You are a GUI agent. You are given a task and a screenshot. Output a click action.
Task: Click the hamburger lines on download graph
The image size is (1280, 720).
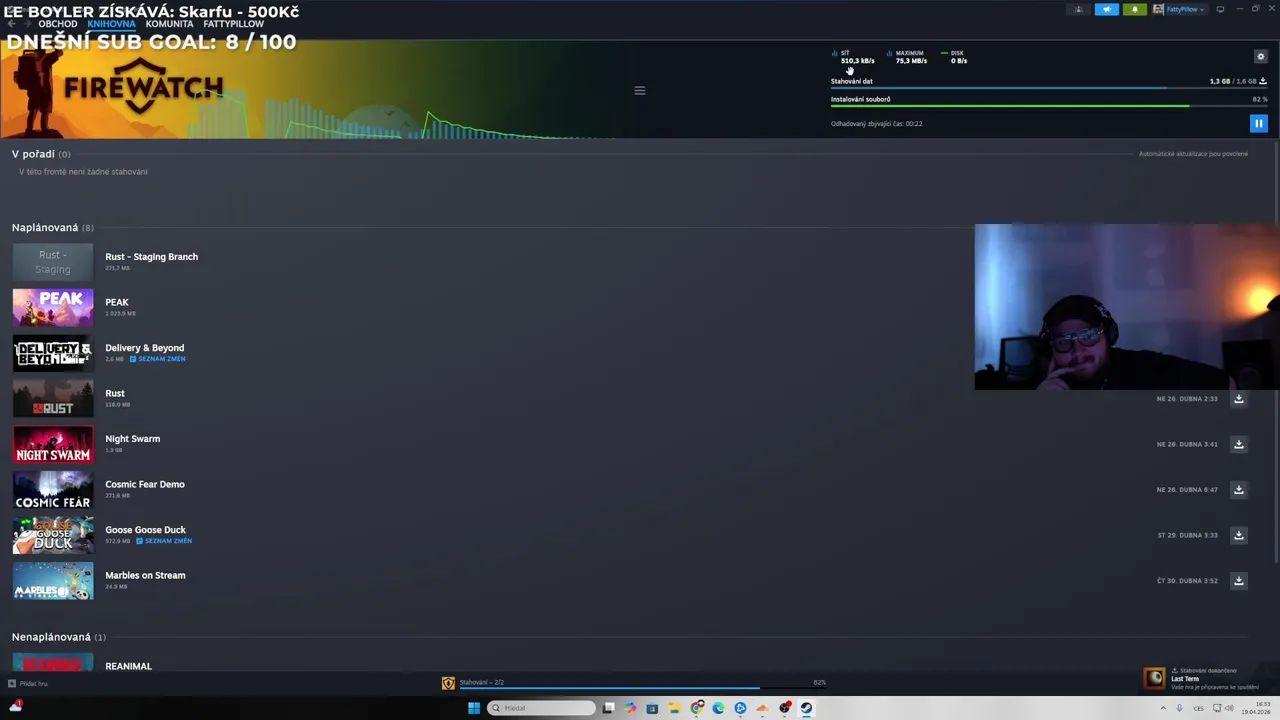pos(640,91)
